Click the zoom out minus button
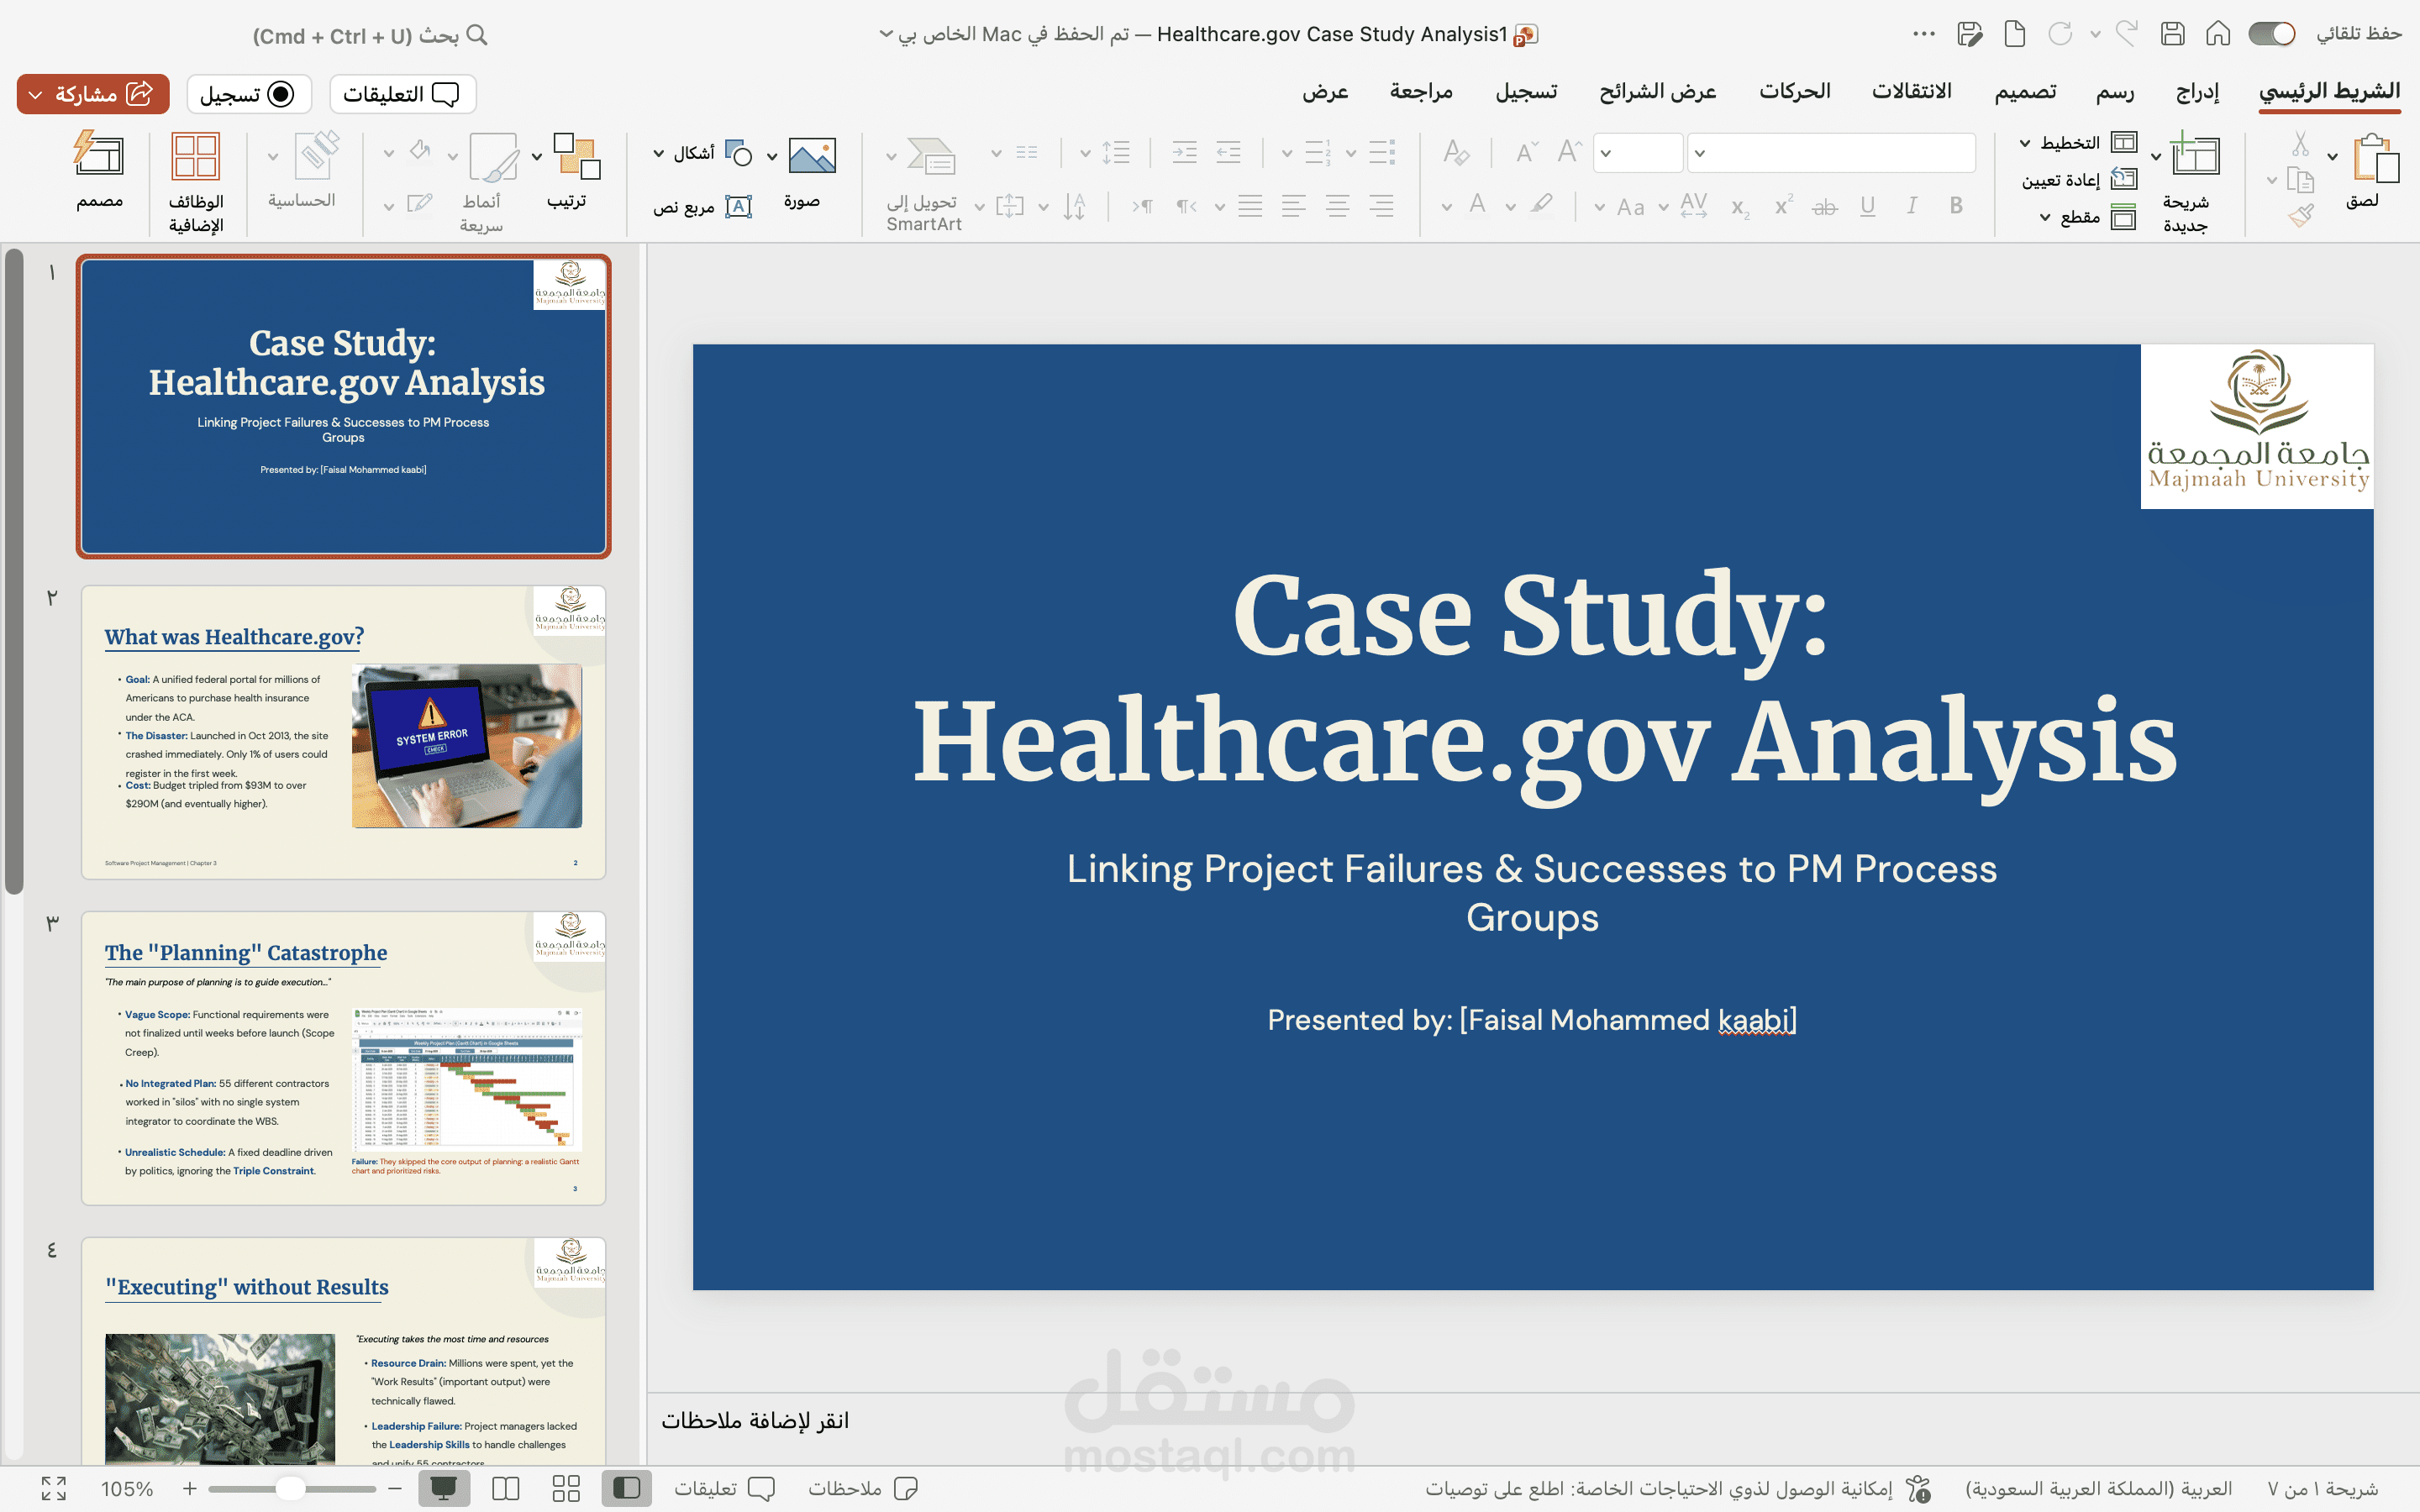2420x1512 pixels. tap(395, 1488)
